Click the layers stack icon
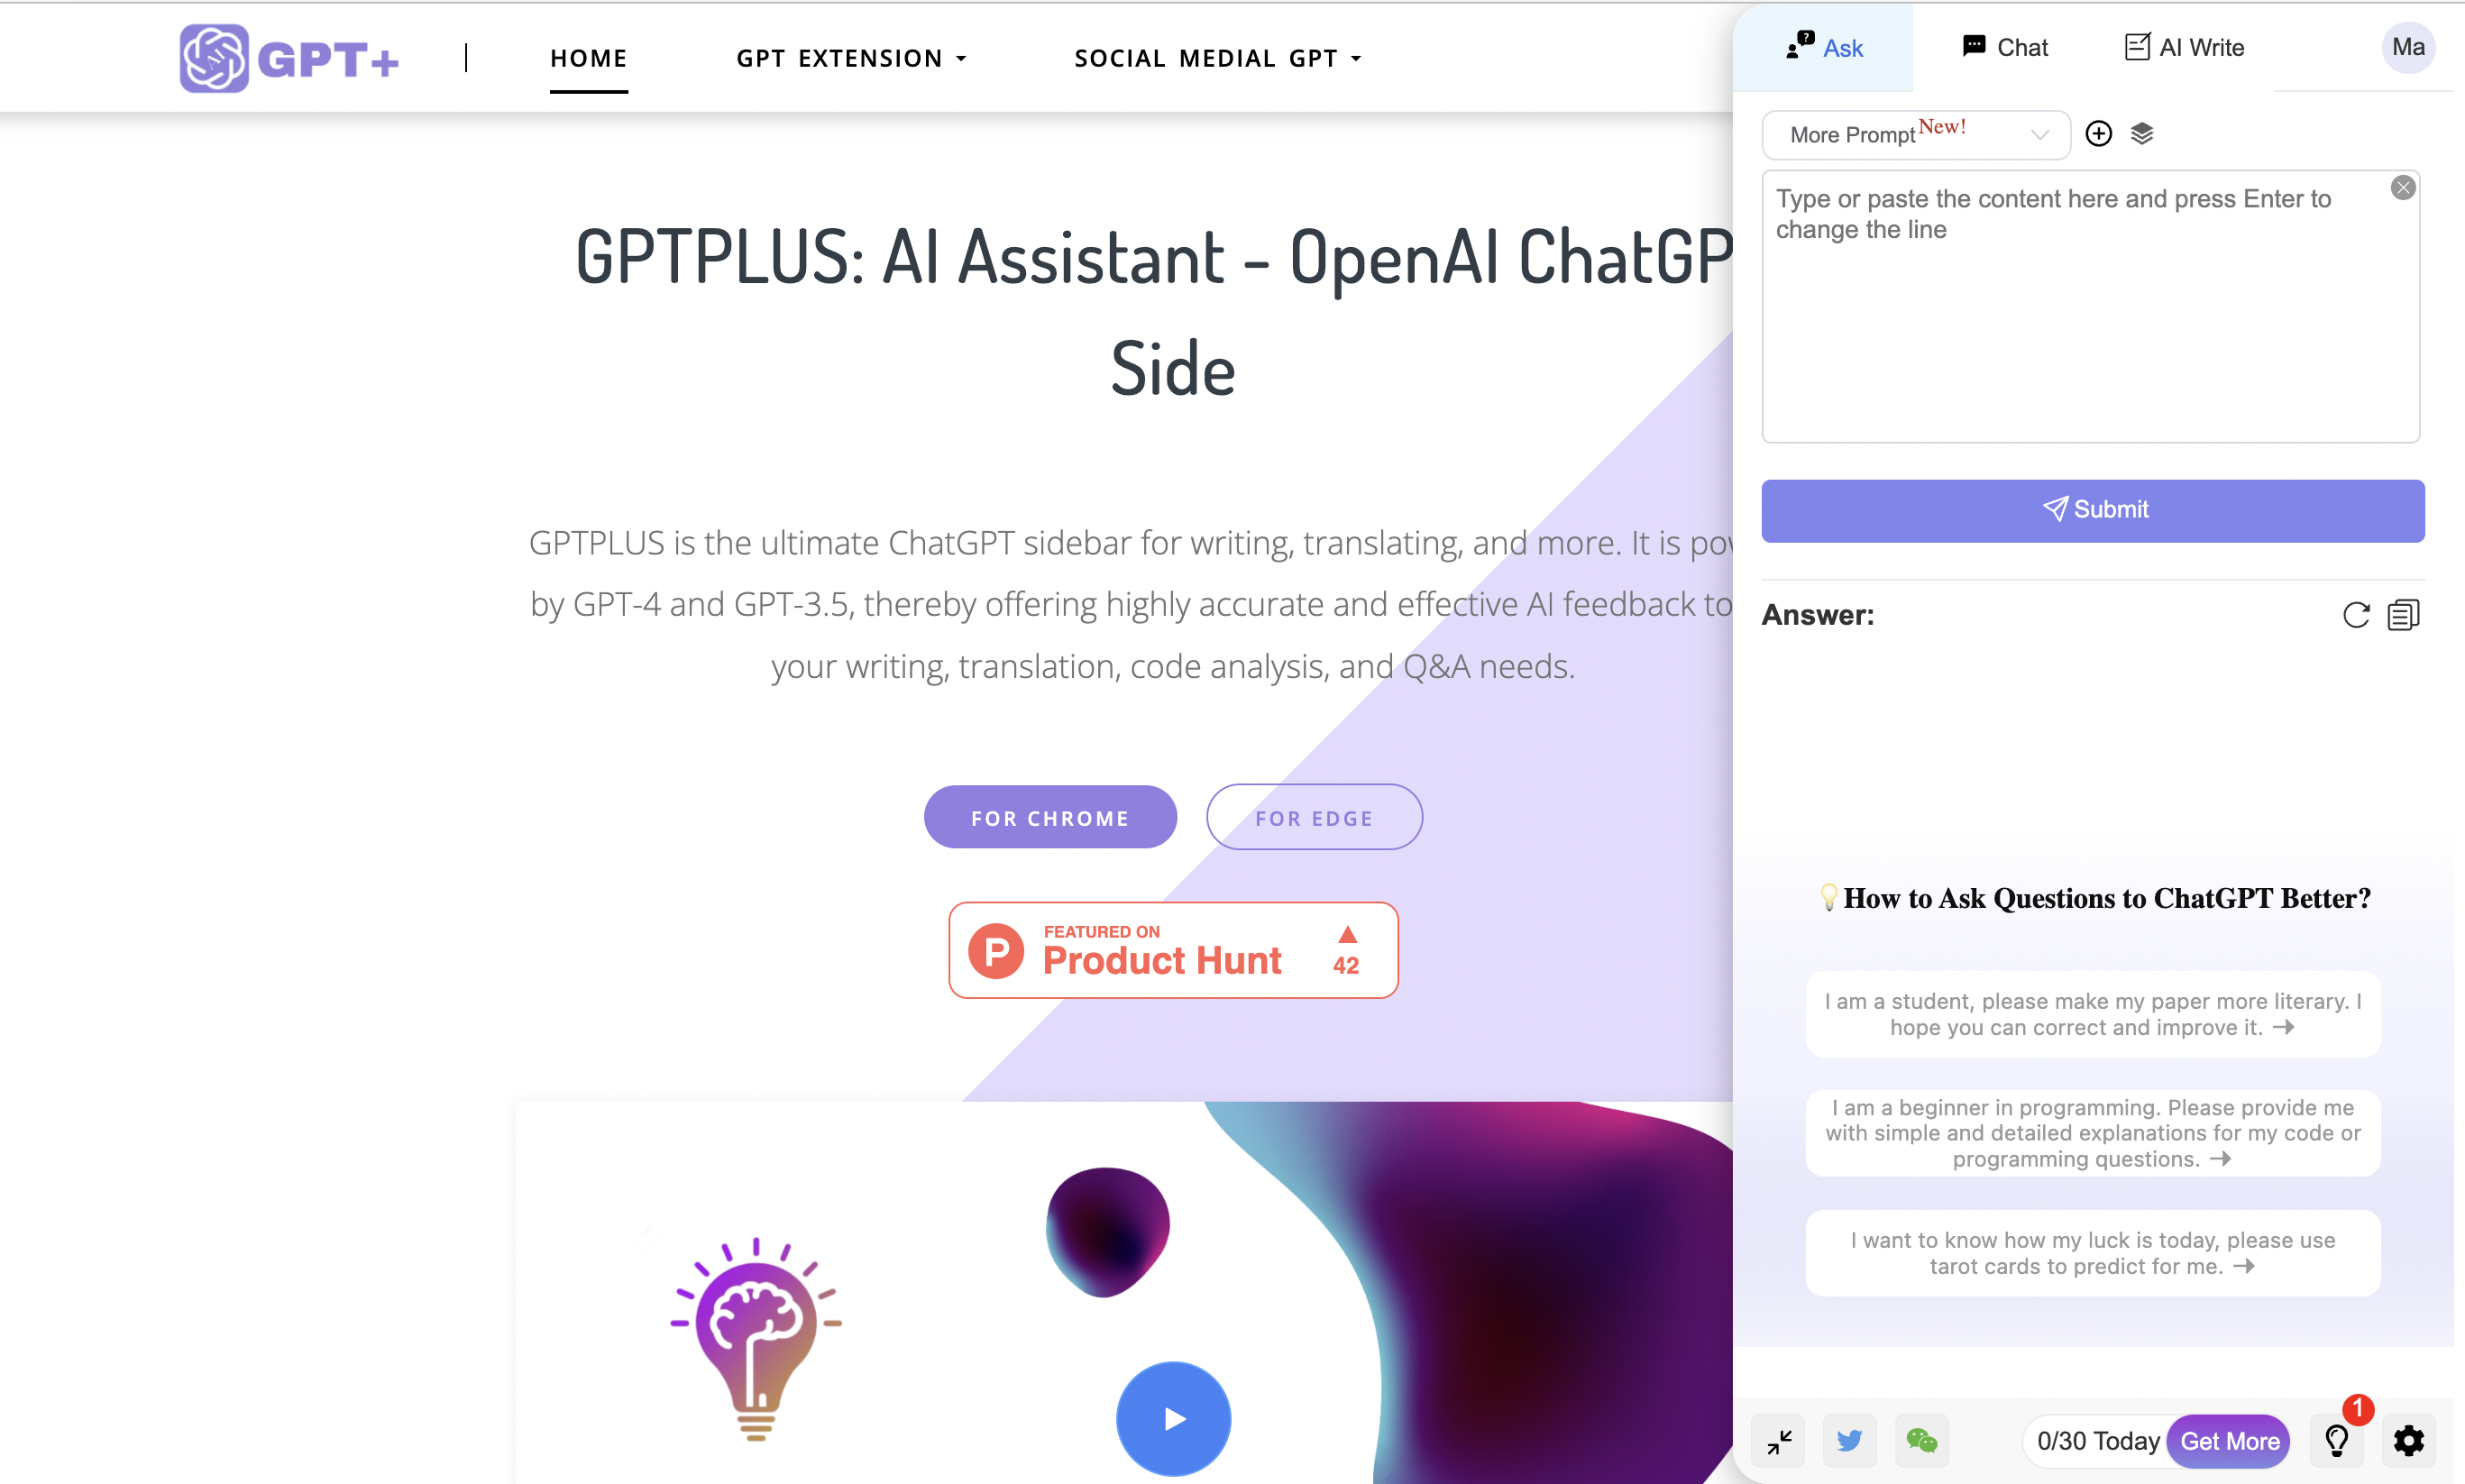Viewport: 2465px width, 1484px height. 2141,133
